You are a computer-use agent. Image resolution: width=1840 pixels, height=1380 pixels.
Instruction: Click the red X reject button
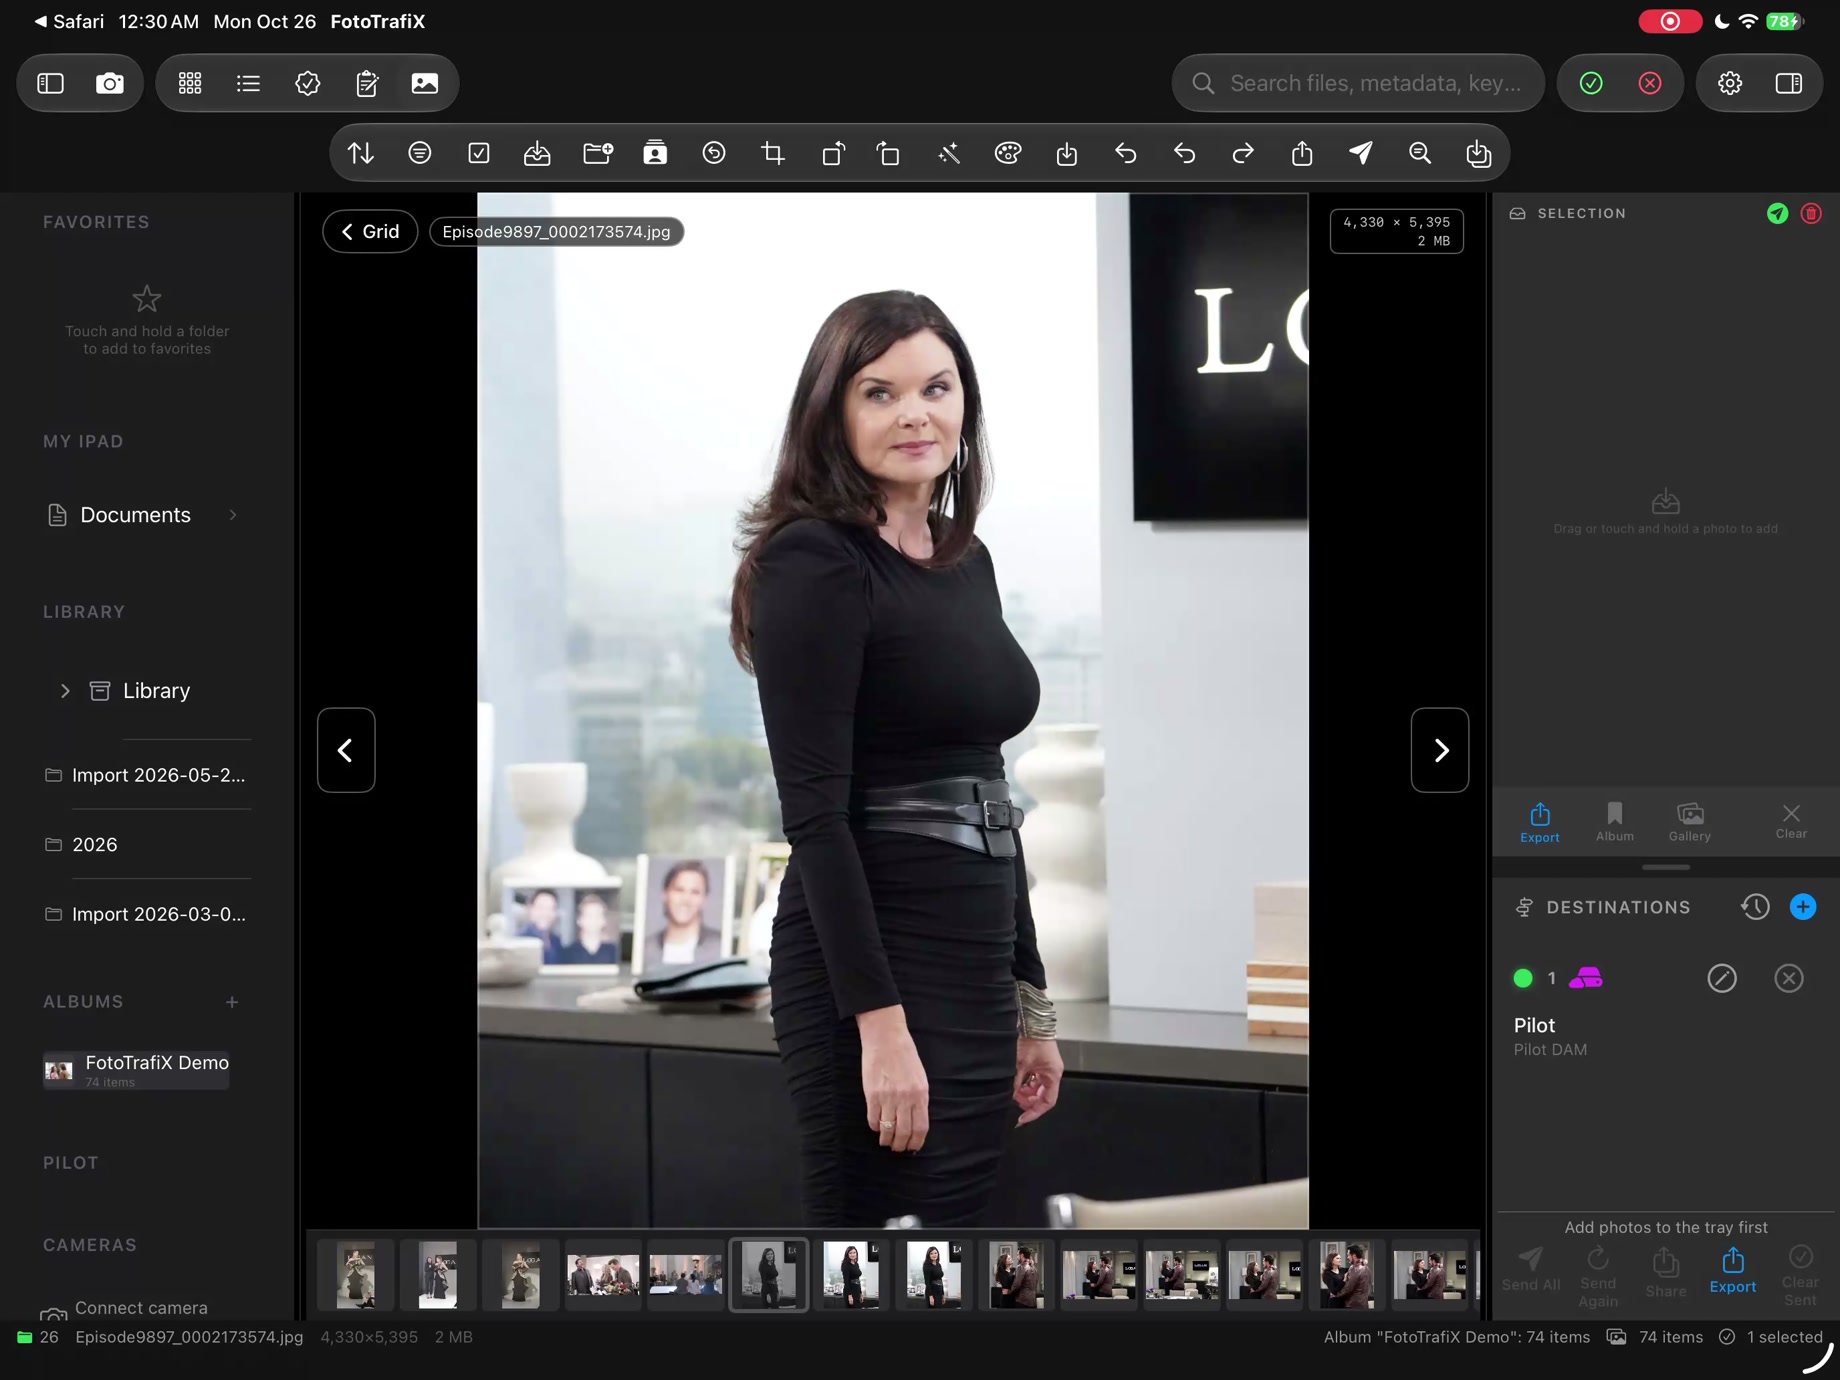1650,83
